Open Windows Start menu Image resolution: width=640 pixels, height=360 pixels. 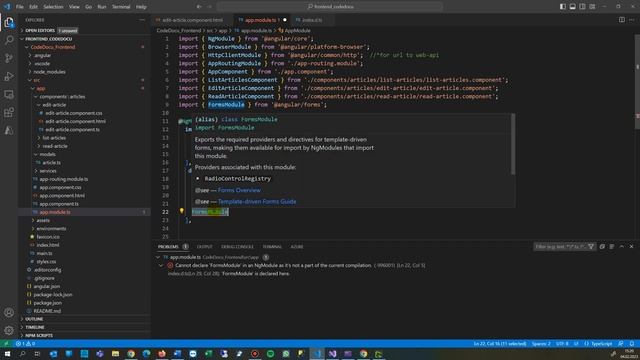coord(7,353)
